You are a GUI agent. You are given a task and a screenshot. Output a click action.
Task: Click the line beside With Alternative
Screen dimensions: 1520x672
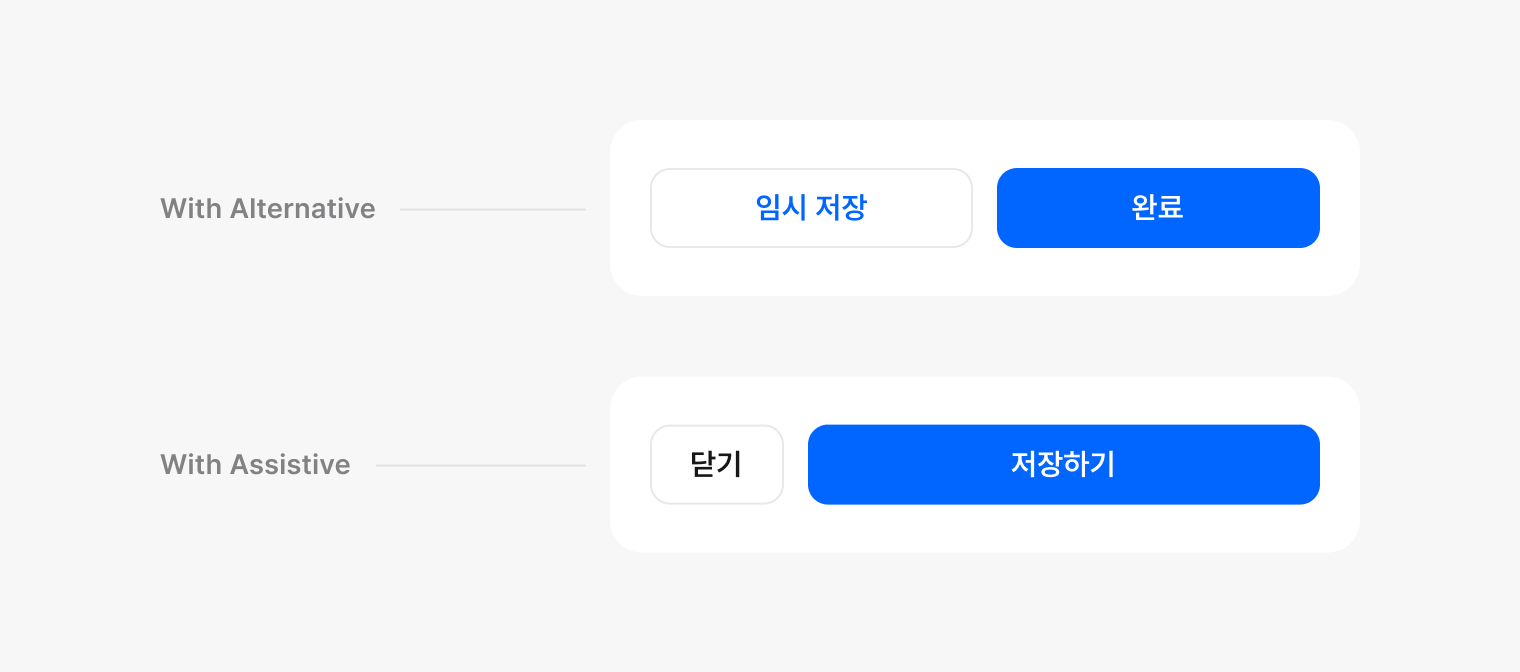click(x=492, y=210)
